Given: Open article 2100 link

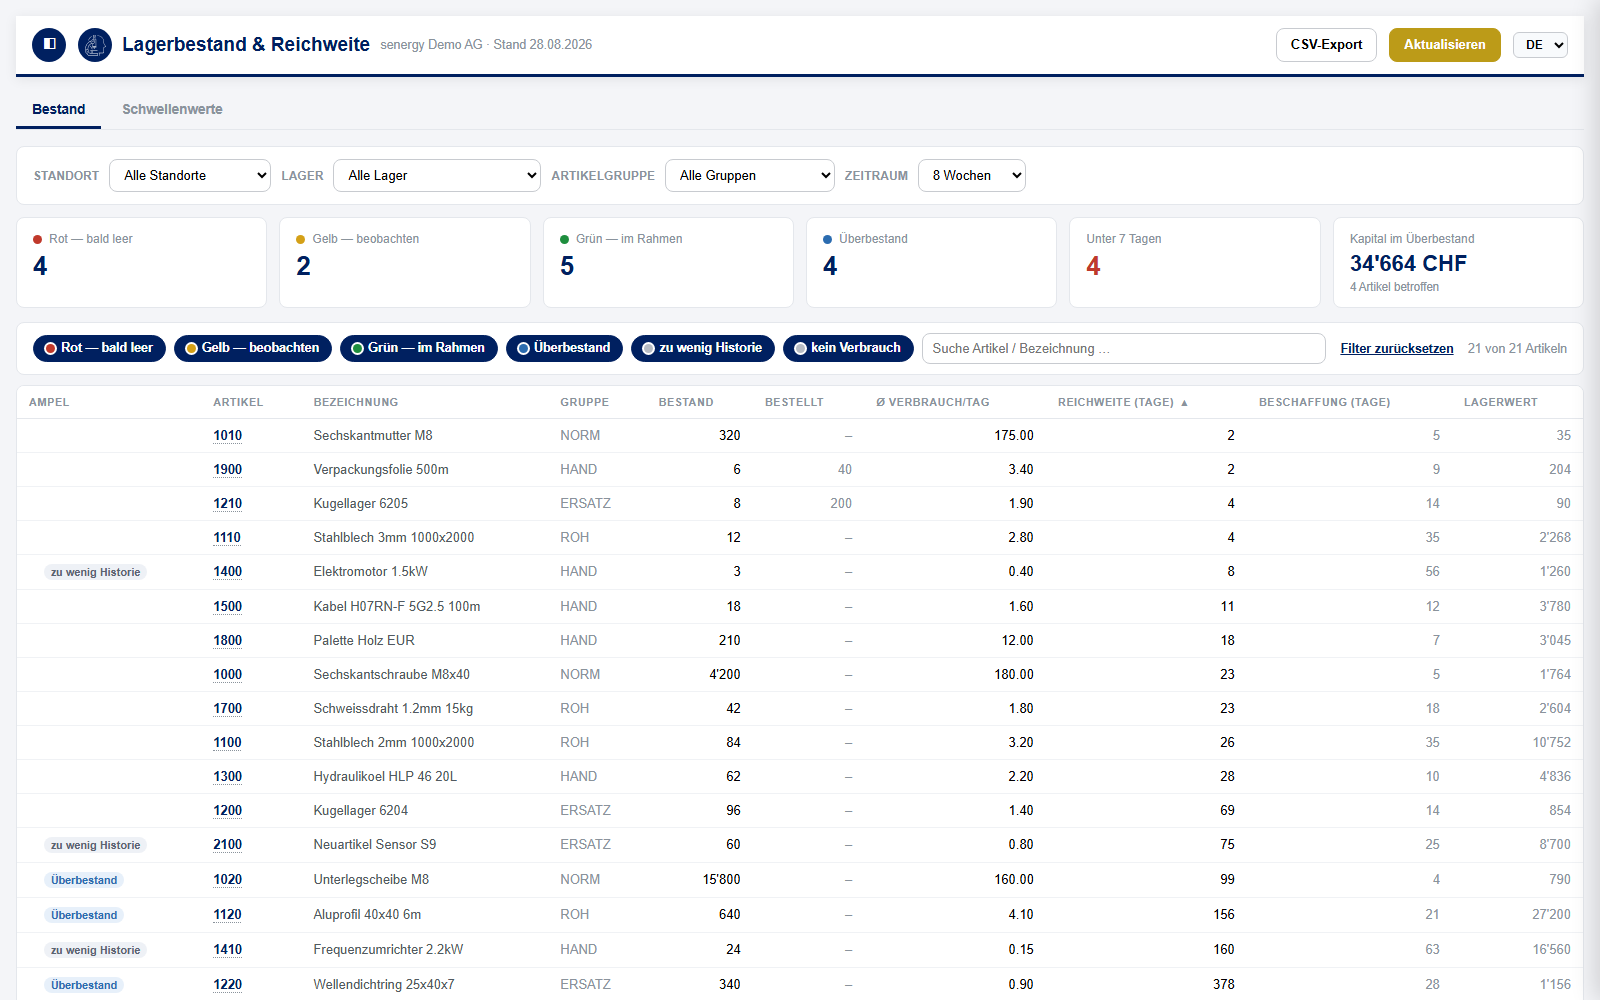Looking at the screenshot, I should pos(228,845).
